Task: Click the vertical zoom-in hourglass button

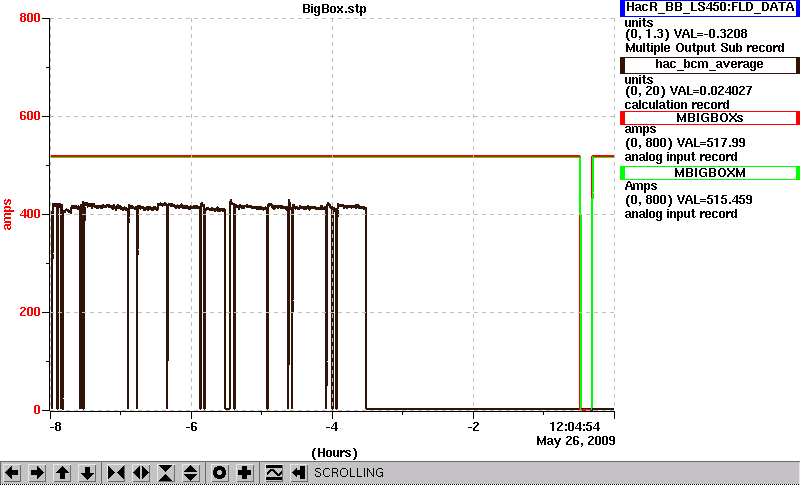Action: click(166, 473)
